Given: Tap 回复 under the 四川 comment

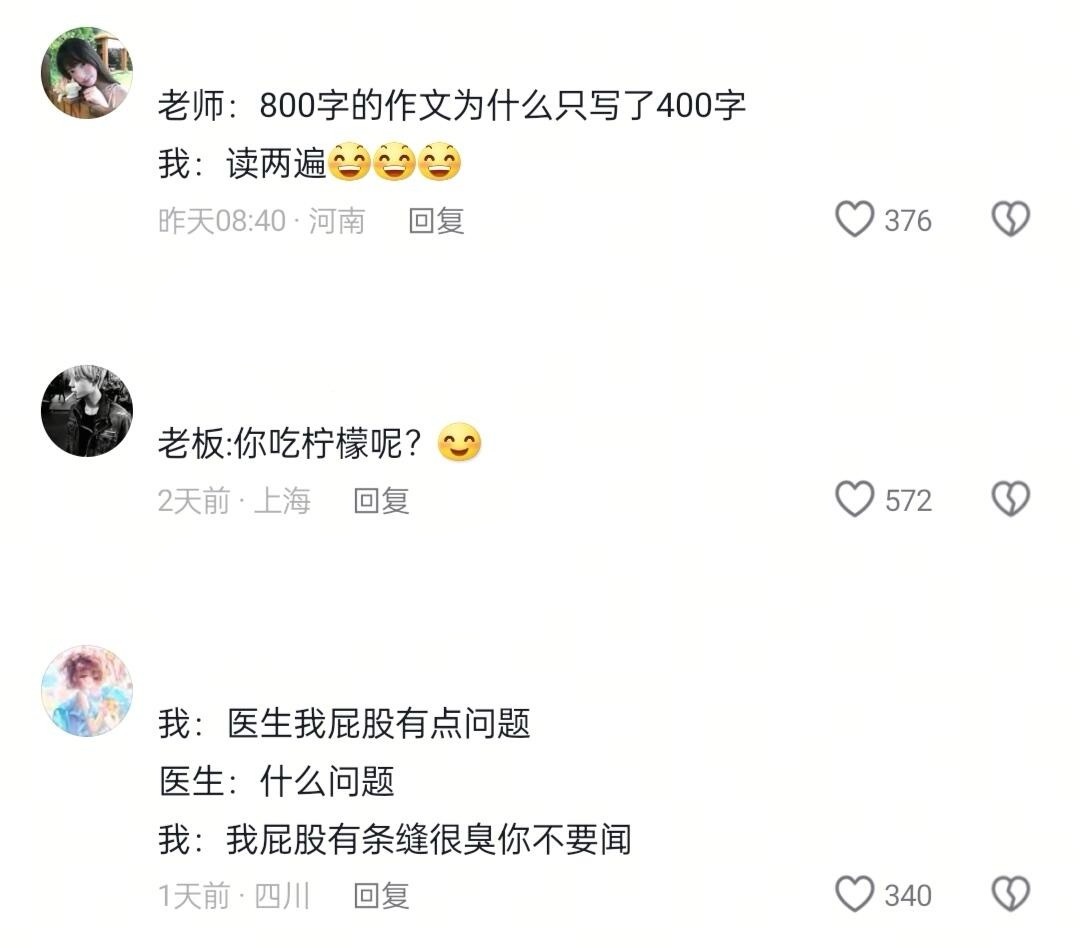Looking at the screenshot, I should point(381,896).
